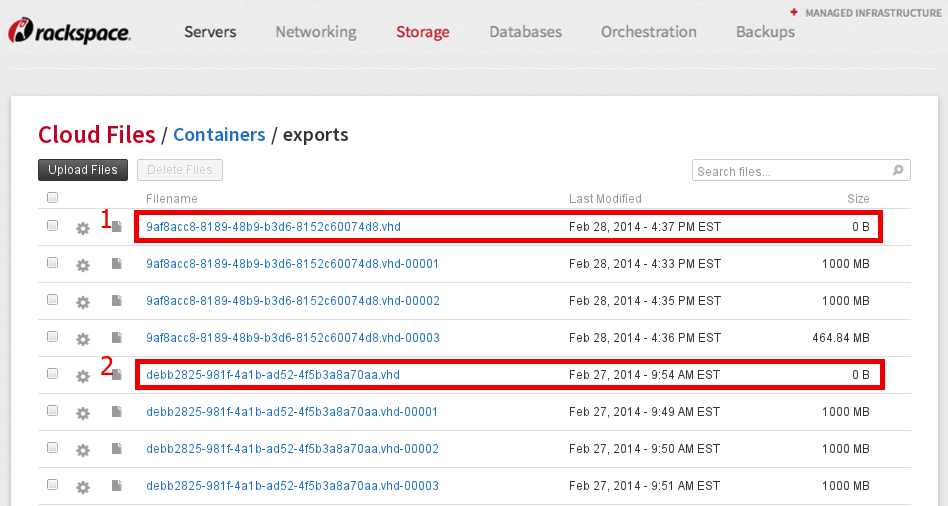Open file debb2825...70aa.vhd-00003

point(292,485)
